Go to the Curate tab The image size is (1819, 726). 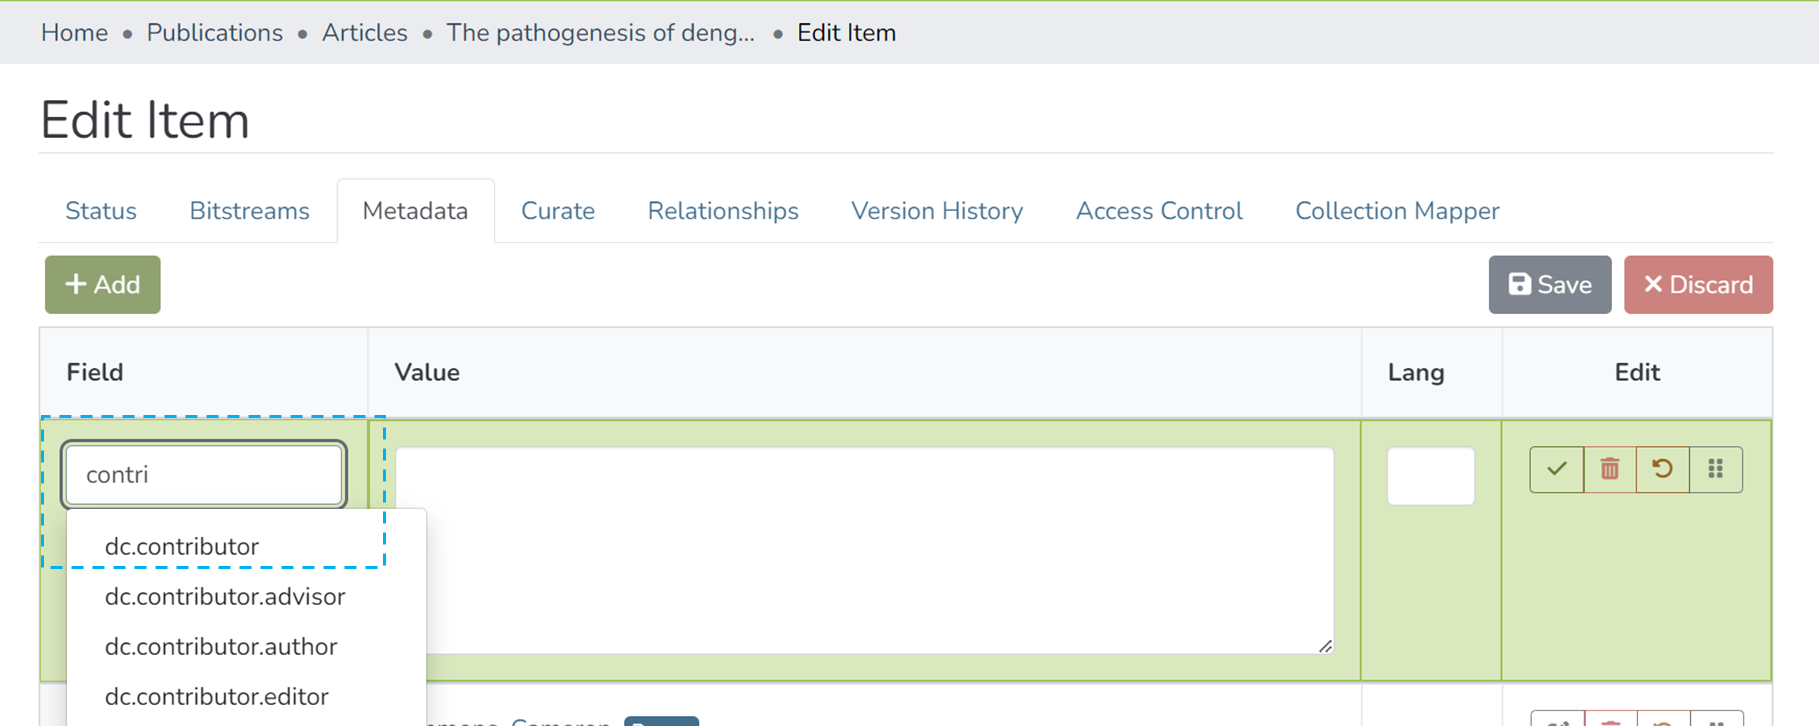pyautogui.click(x=557, y=211)
